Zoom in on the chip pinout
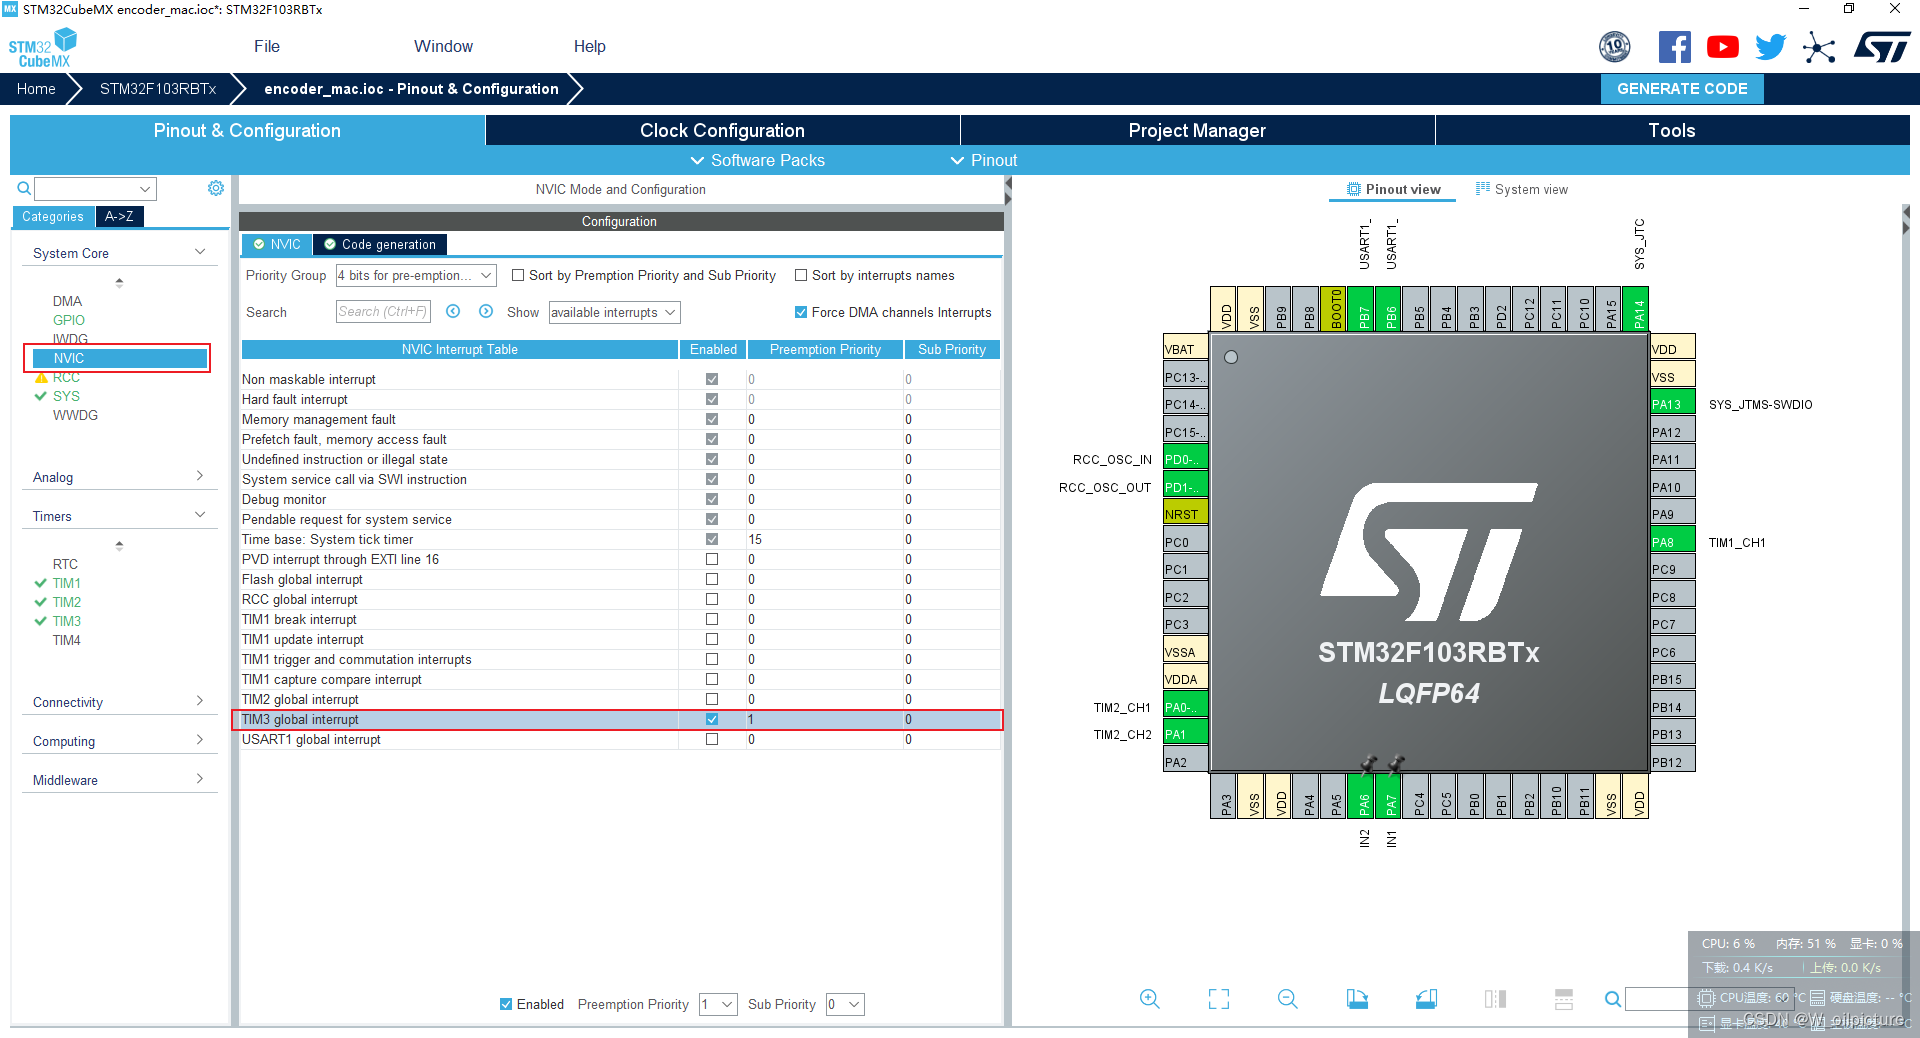Screen dimensions: 1920x1038 tap(1150, 999)
